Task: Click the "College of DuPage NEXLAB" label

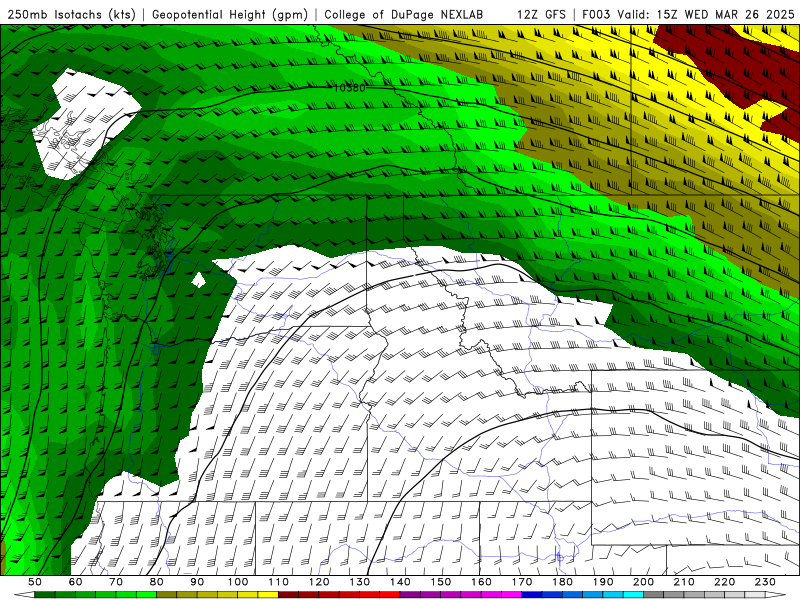Action: click(x=404, y=14)
